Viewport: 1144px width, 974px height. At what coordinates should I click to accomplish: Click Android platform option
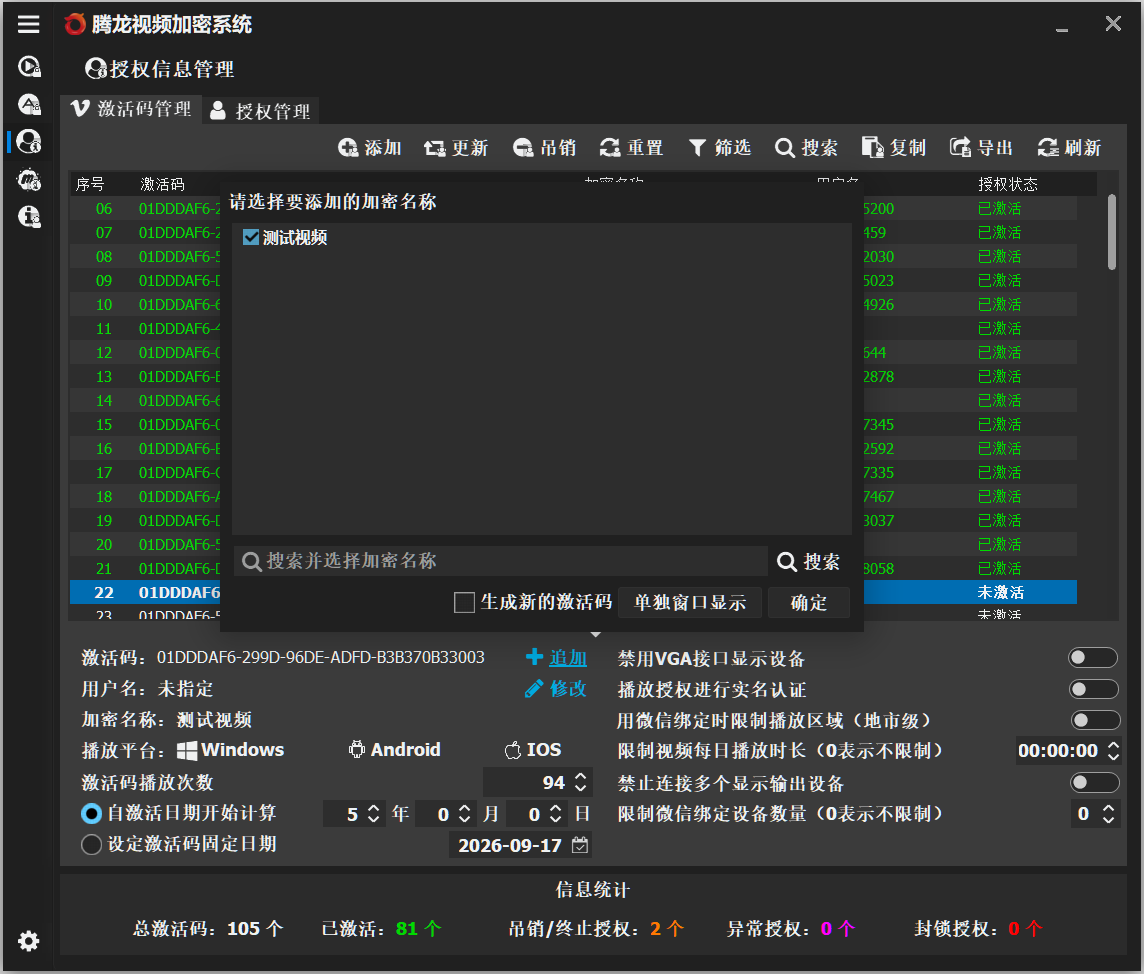pyautogui.click(x=395, y=750)
